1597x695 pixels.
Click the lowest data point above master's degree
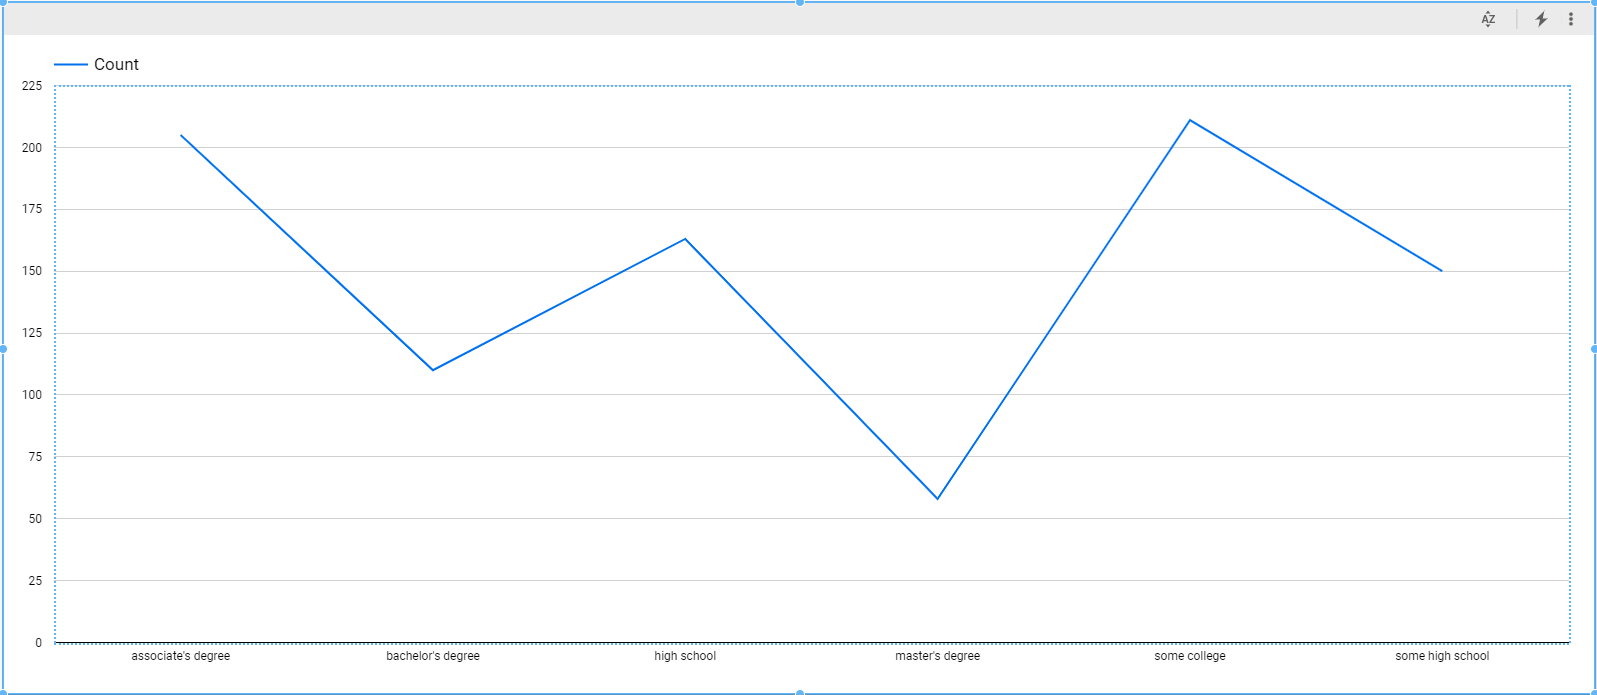[x=937, y=498]
